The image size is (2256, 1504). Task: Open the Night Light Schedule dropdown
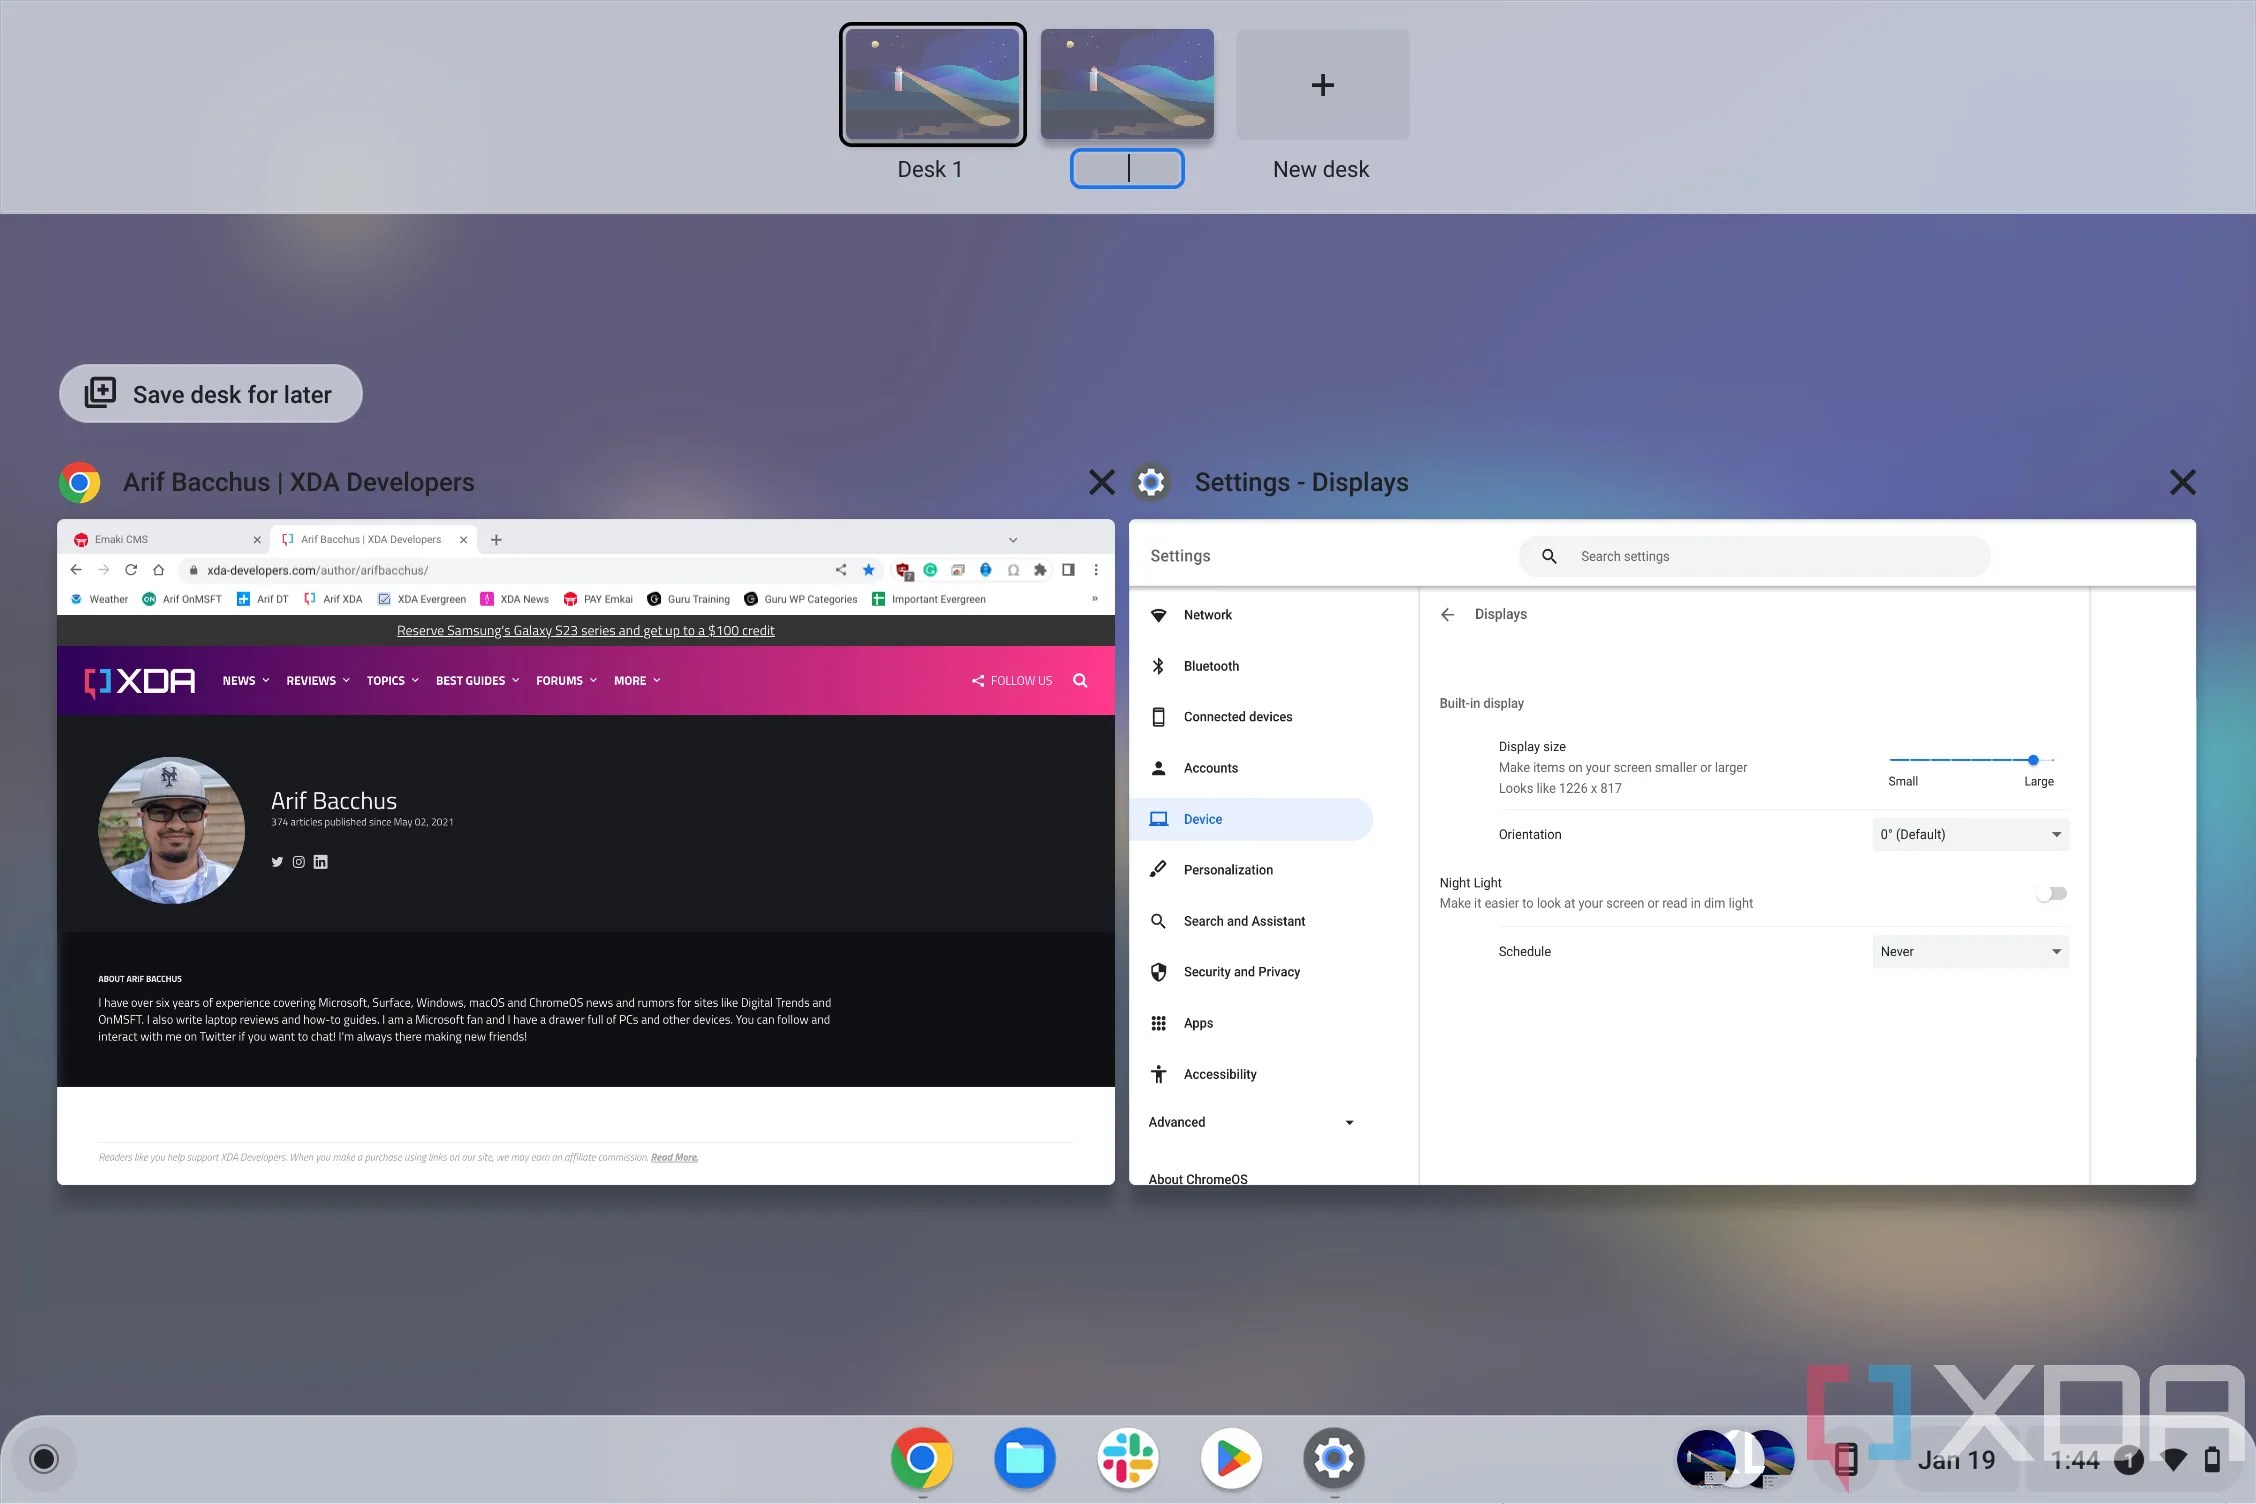[x=1969, y=951]
